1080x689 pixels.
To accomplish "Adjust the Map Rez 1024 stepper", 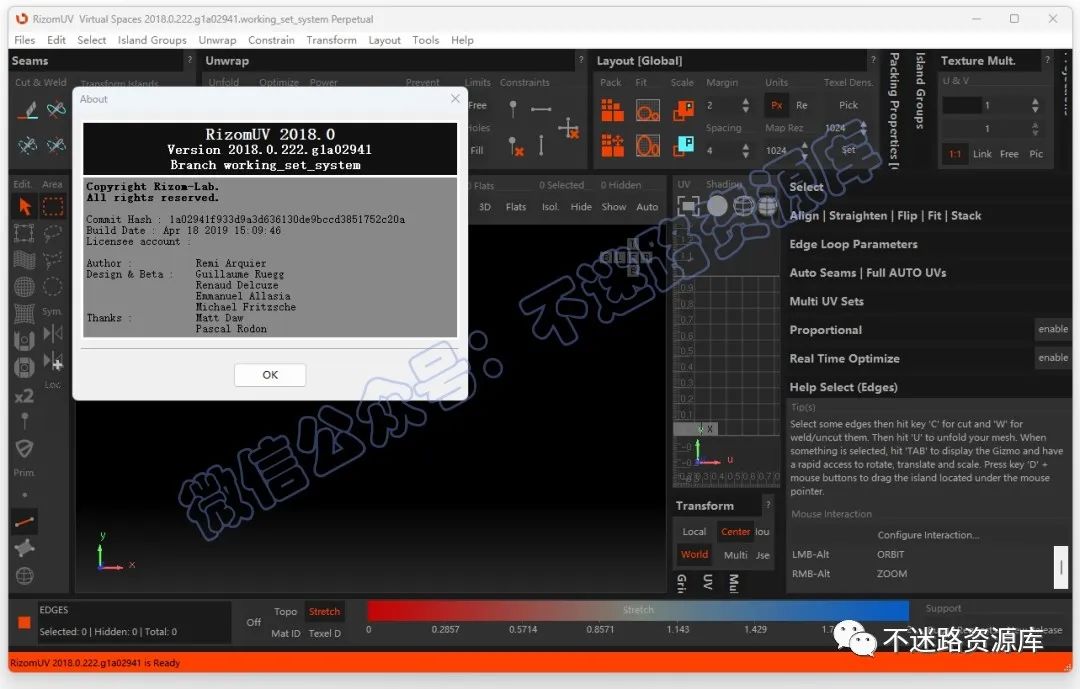I will click(804, 149).
